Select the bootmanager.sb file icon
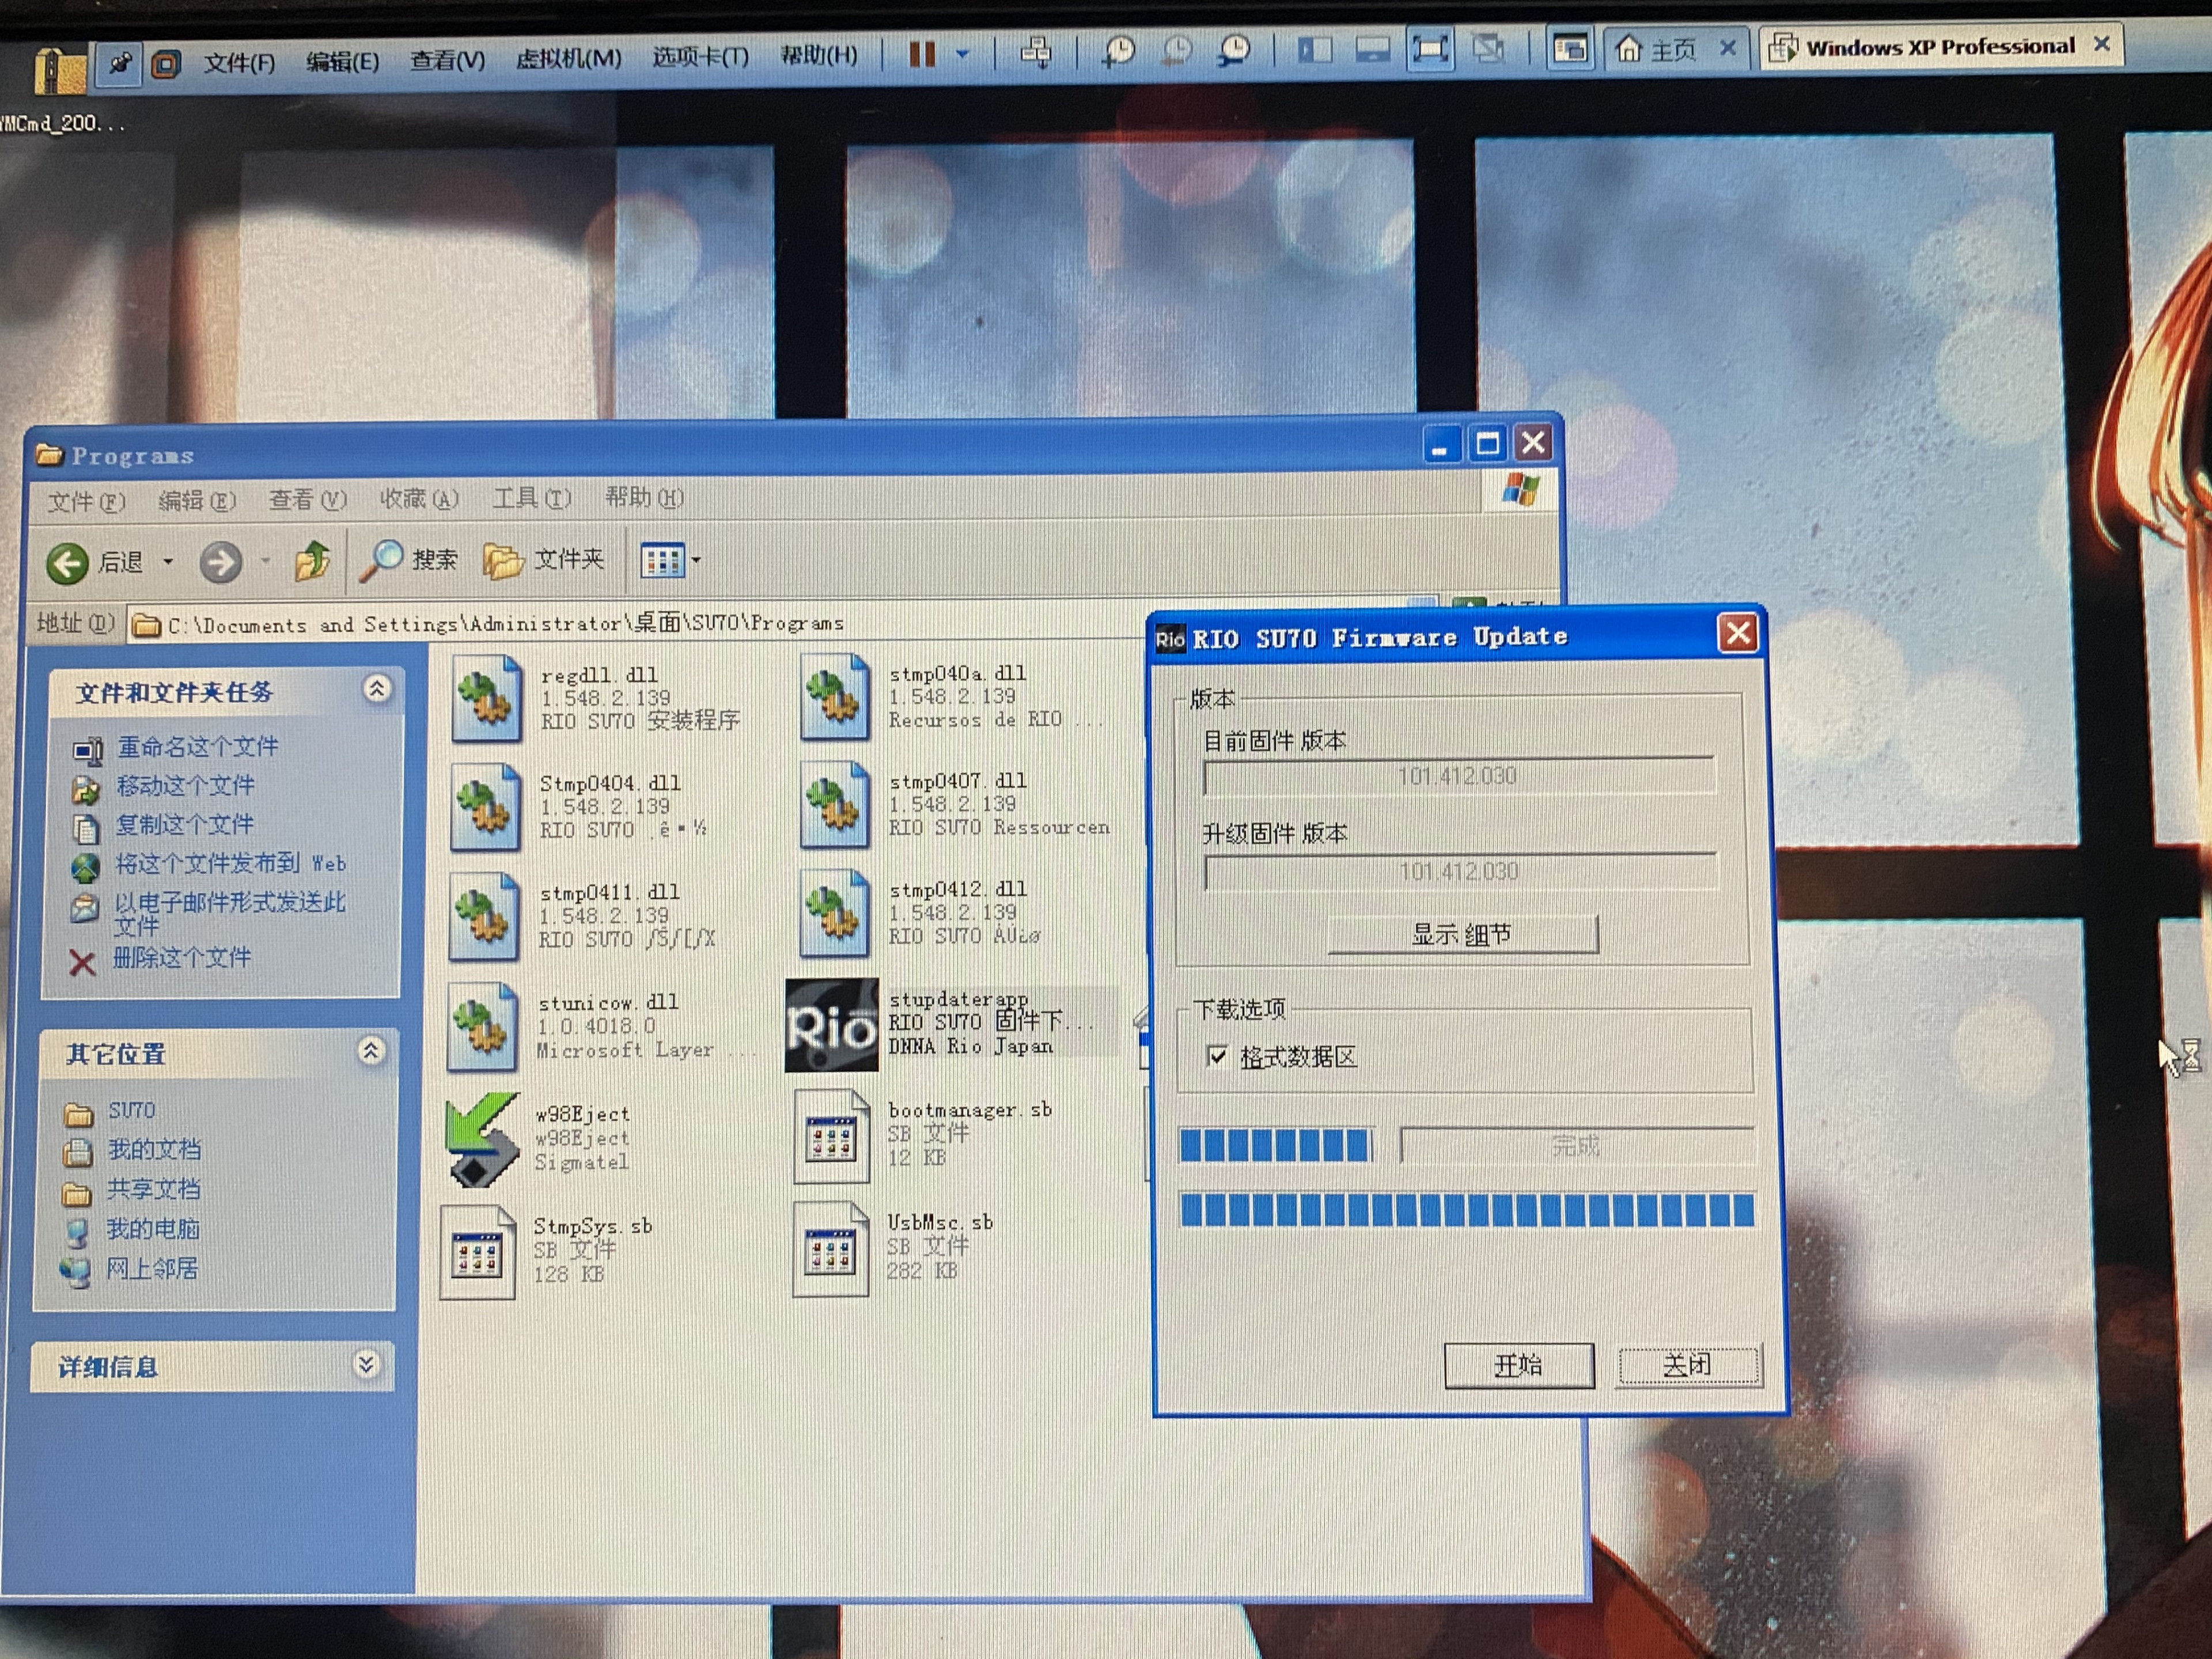This screenshot has height=1659, width=2212. point(830,1136)
